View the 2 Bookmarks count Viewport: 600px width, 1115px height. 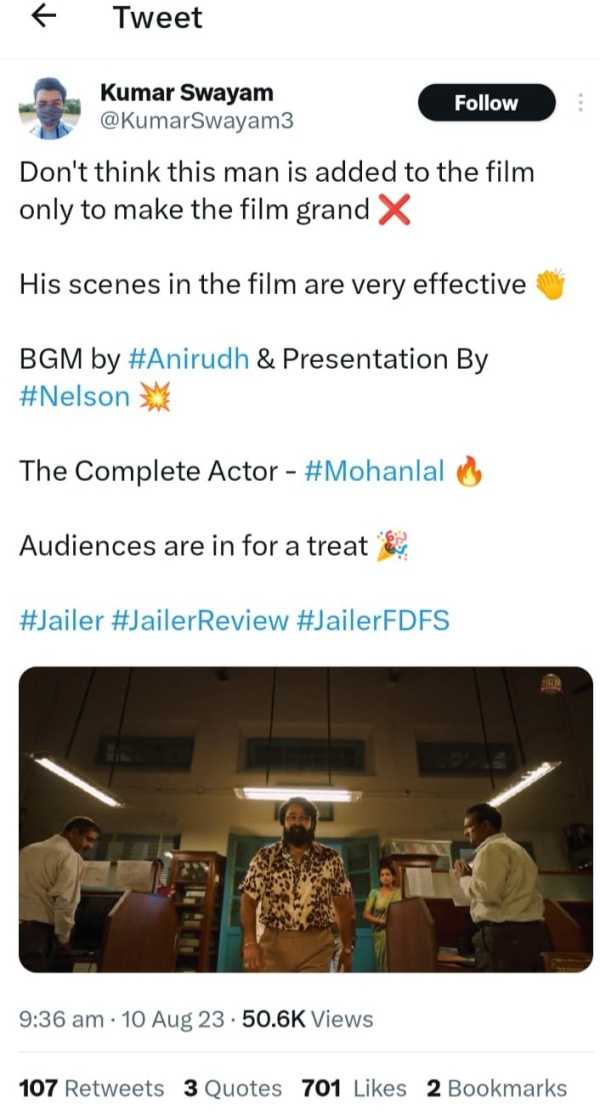497,1088
